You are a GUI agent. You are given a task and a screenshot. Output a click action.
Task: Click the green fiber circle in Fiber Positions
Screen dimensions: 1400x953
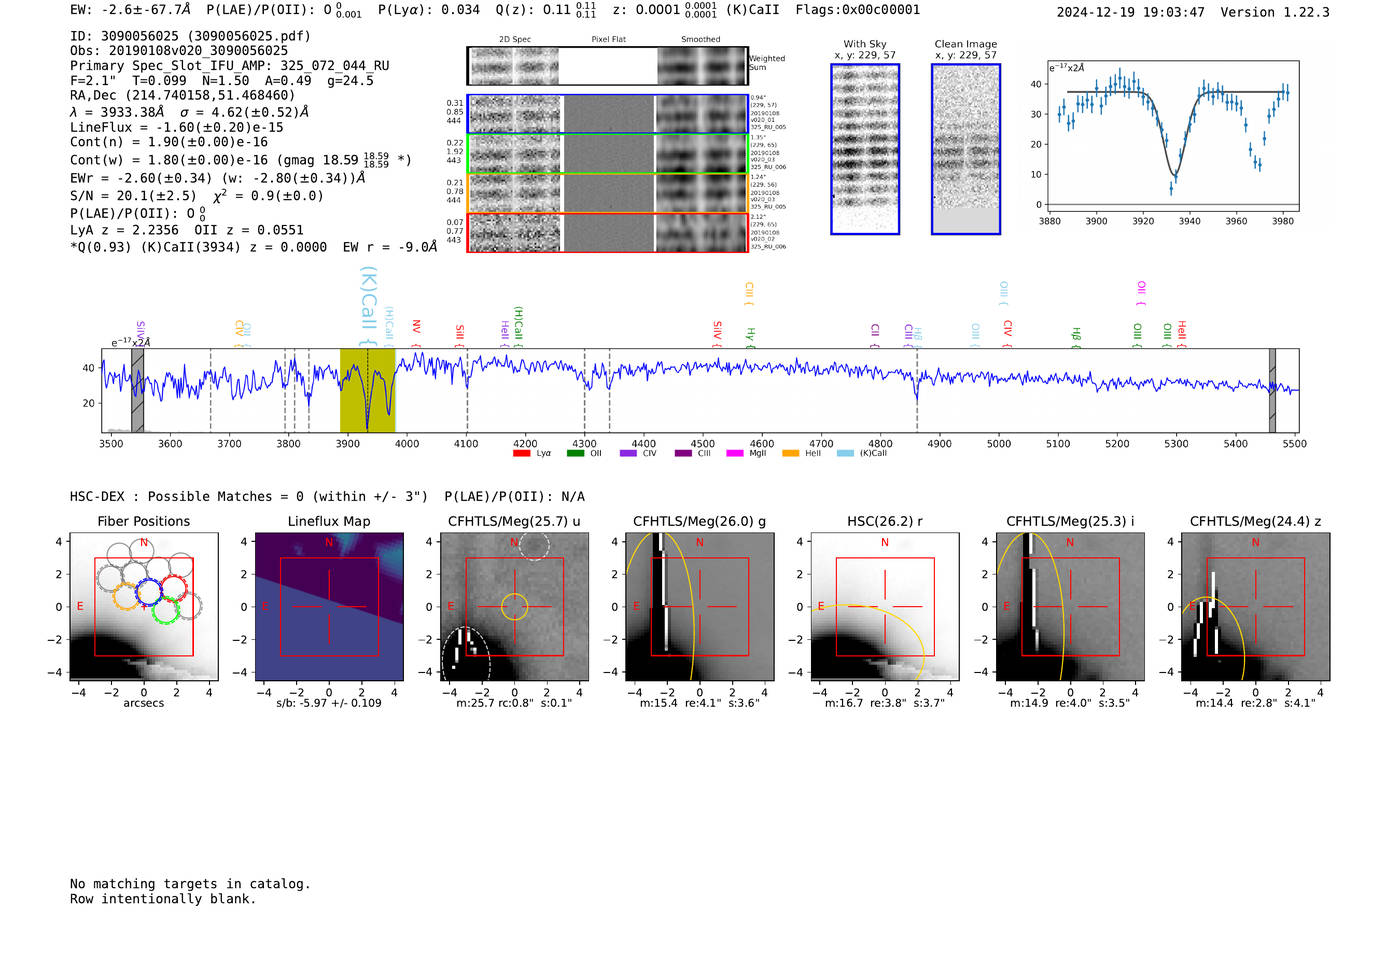coord(166,609)
